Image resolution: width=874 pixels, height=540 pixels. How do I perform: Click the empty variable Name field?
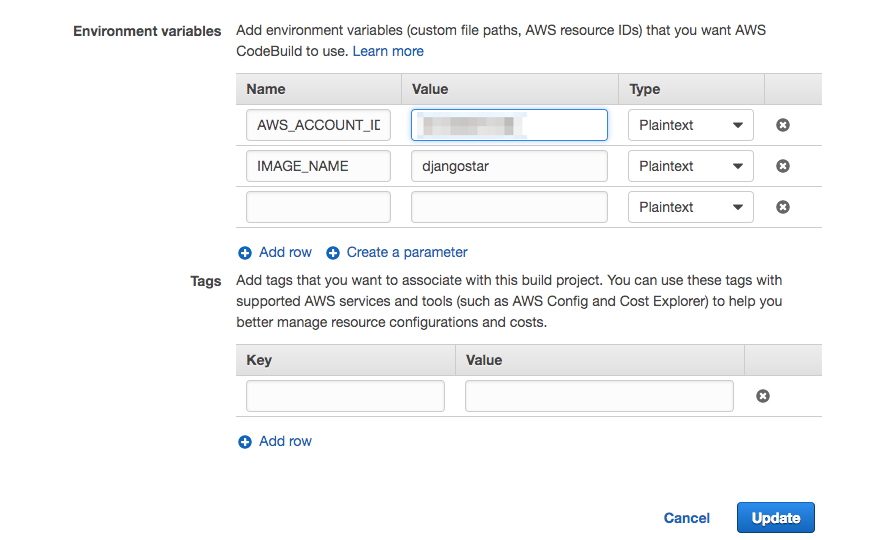tap(318, 207)
